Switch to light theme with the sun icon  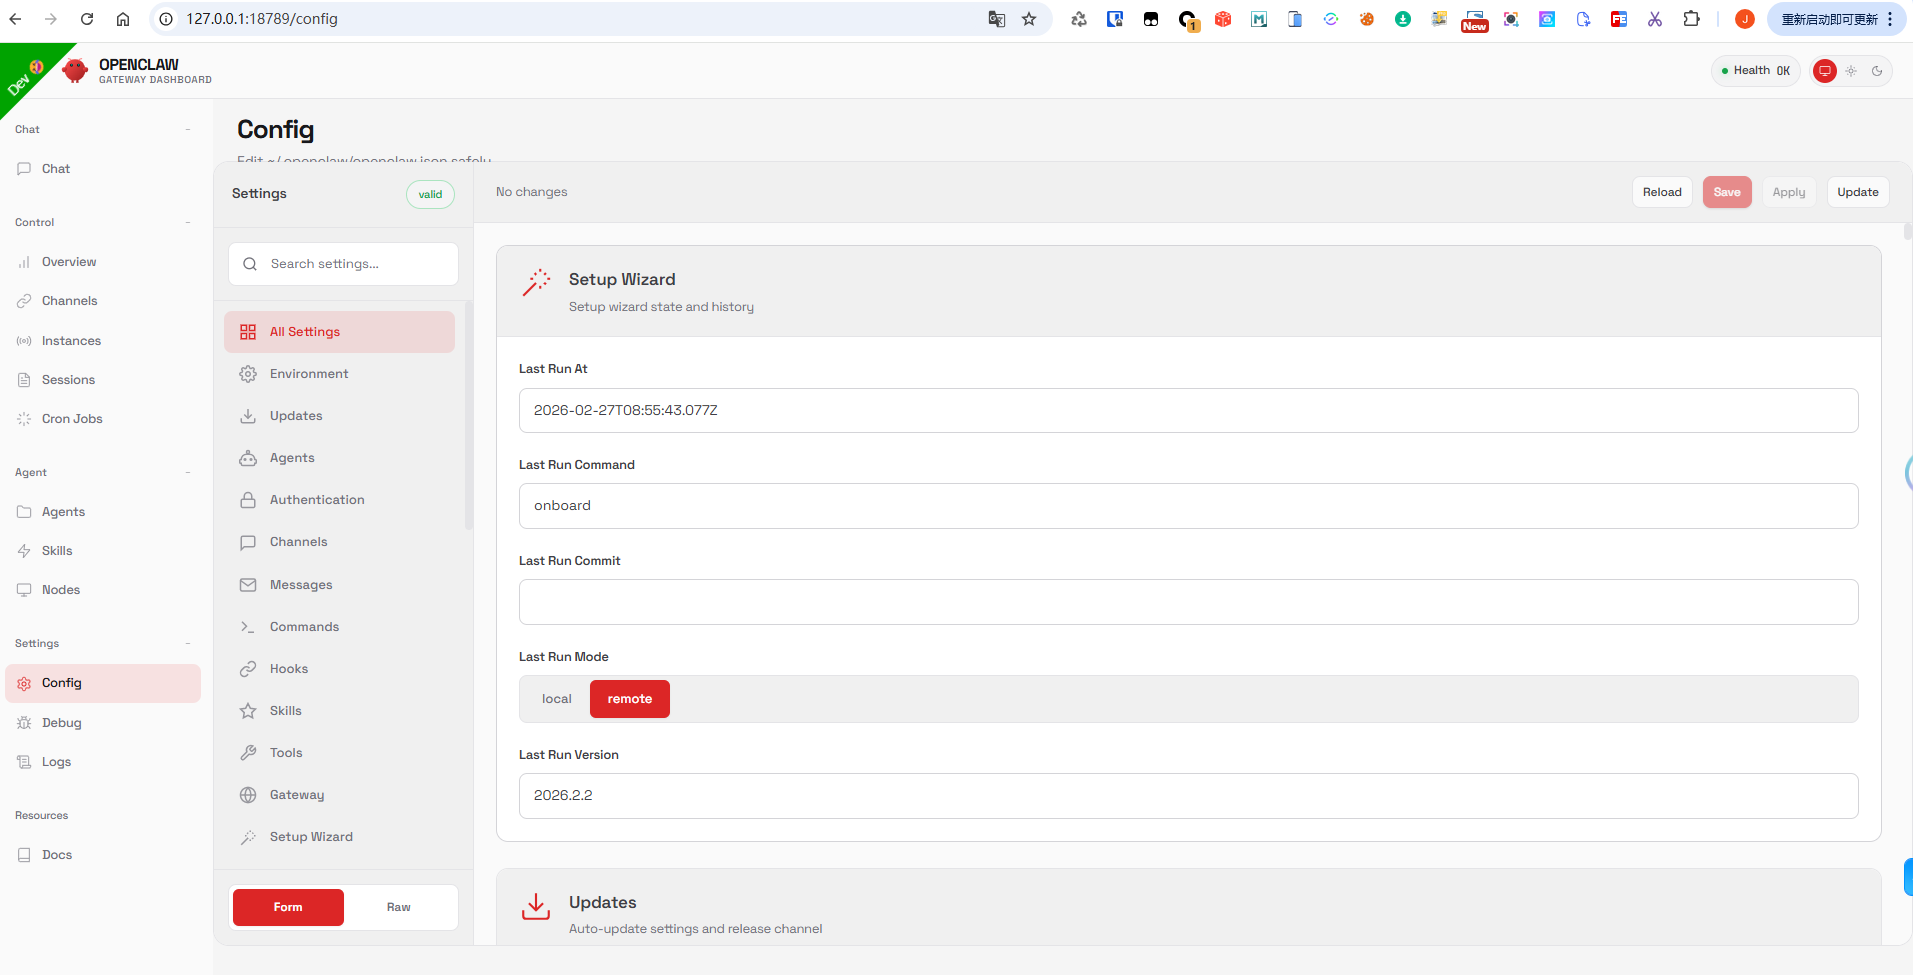[1851, 71]
